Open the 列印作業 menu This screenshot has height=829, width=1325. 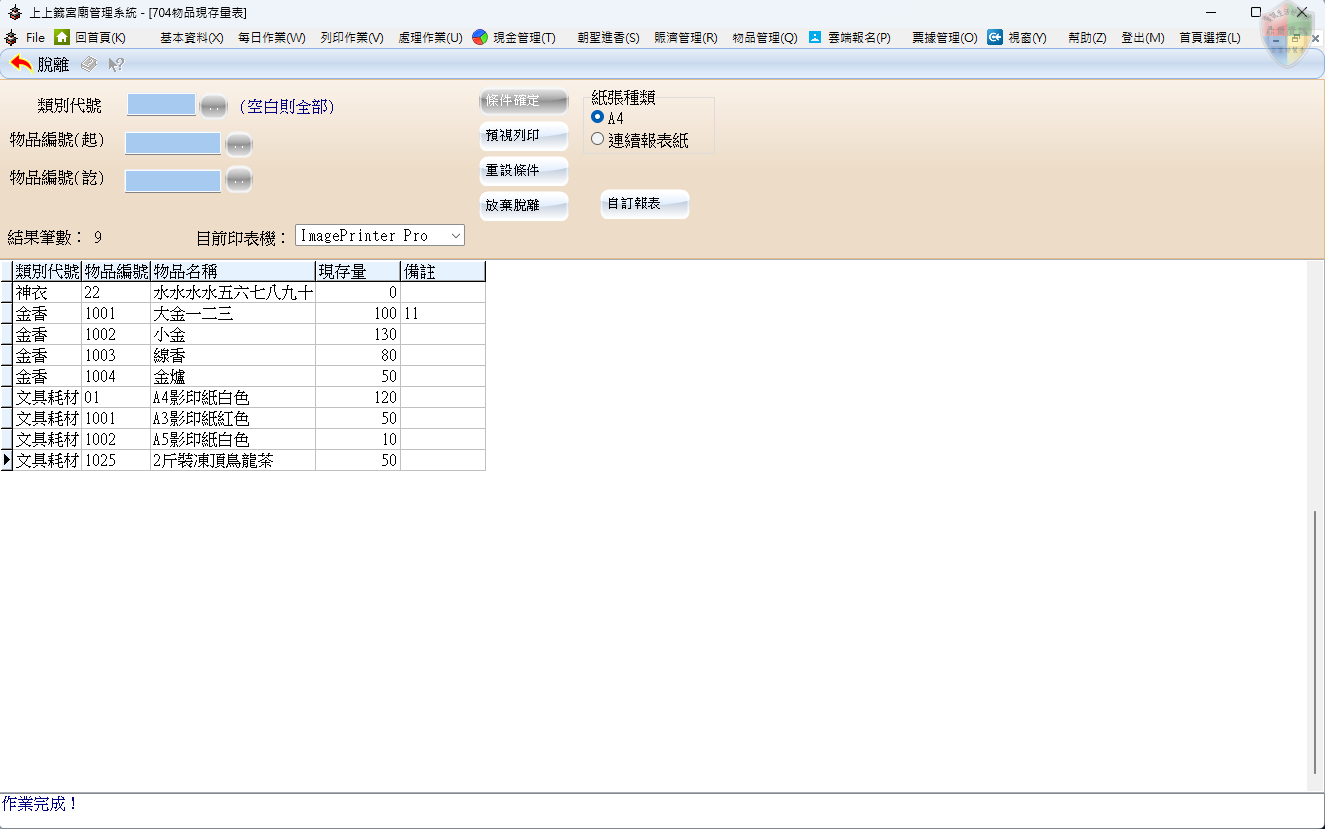pos(352,37)
